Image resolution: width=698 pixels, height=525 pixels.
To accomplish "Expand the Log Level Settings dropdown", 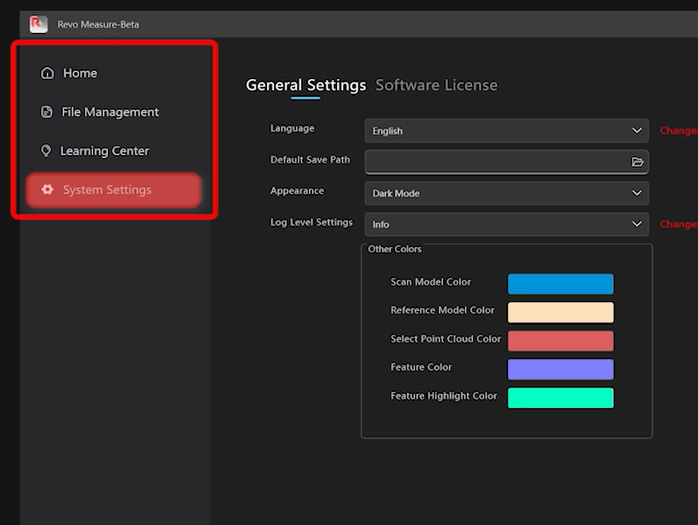I will click(x=506, y=224).
